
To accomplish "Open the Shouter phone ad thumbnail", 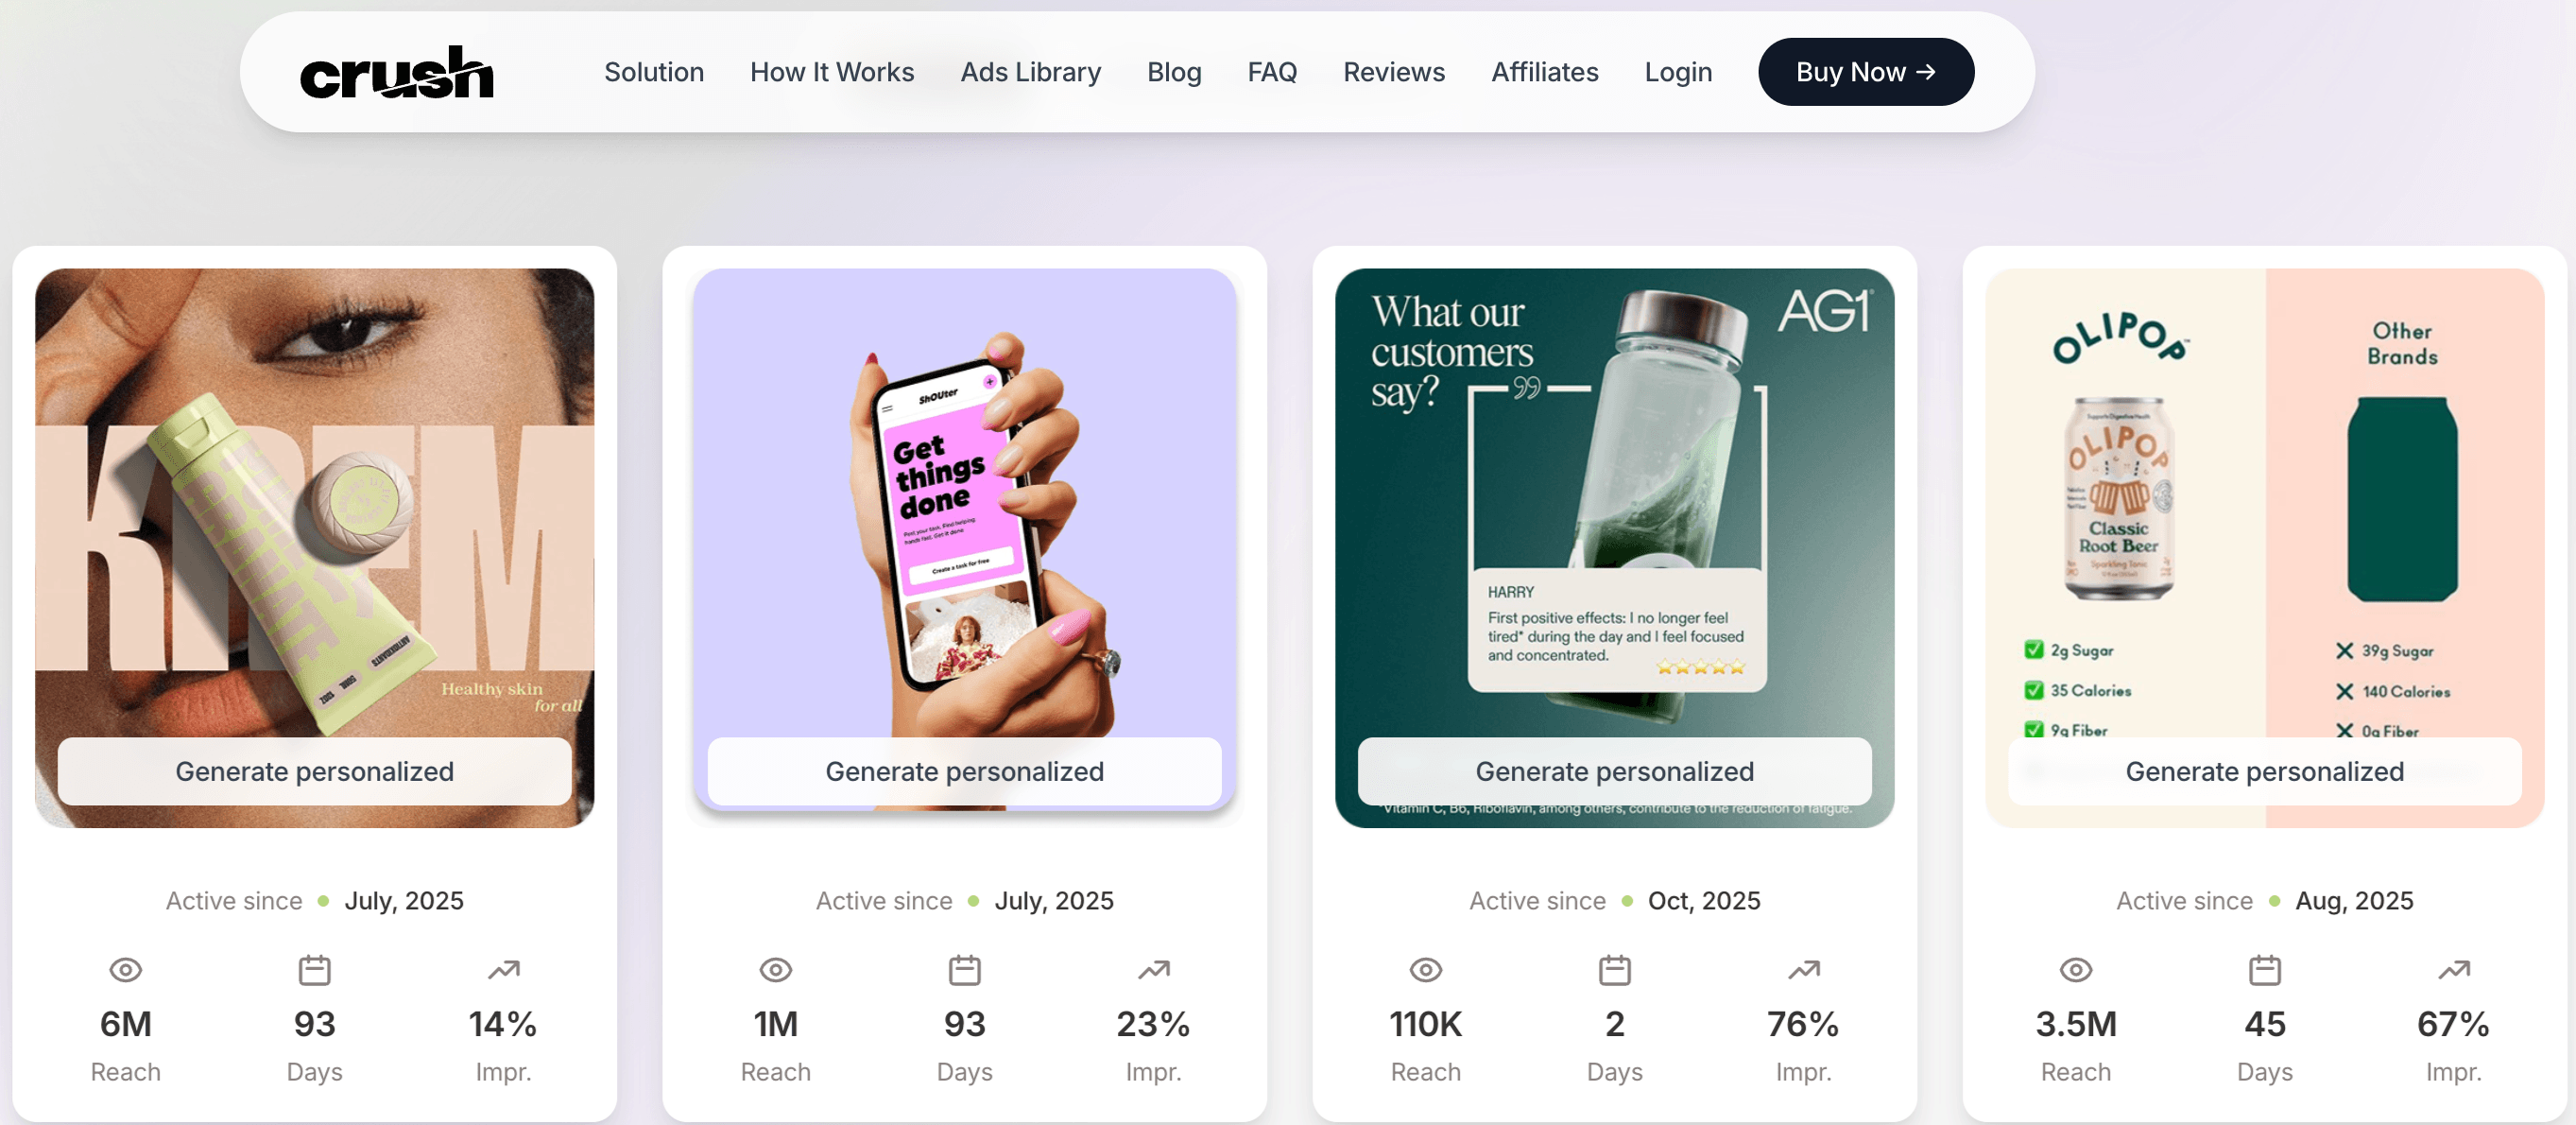I will pos(964,500).
